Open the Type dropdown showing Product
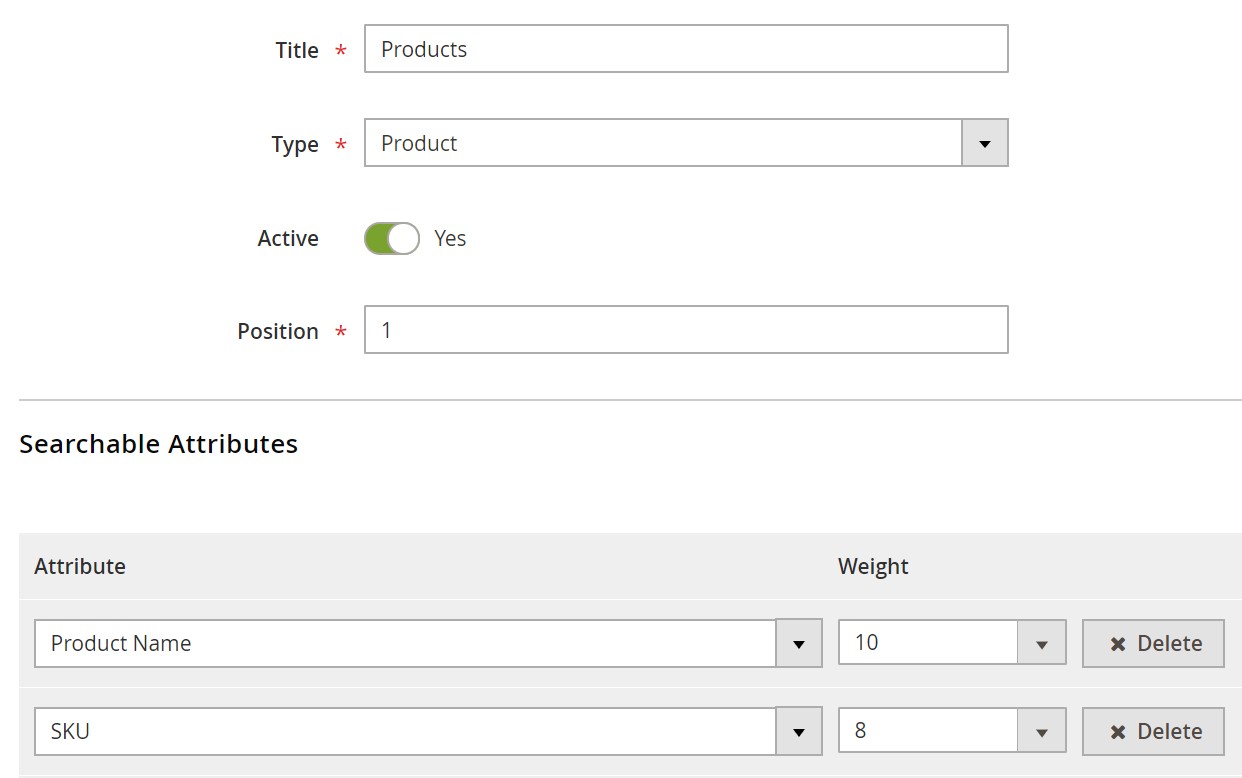This screenshot has height=778, width=1242. click(662, 143)
